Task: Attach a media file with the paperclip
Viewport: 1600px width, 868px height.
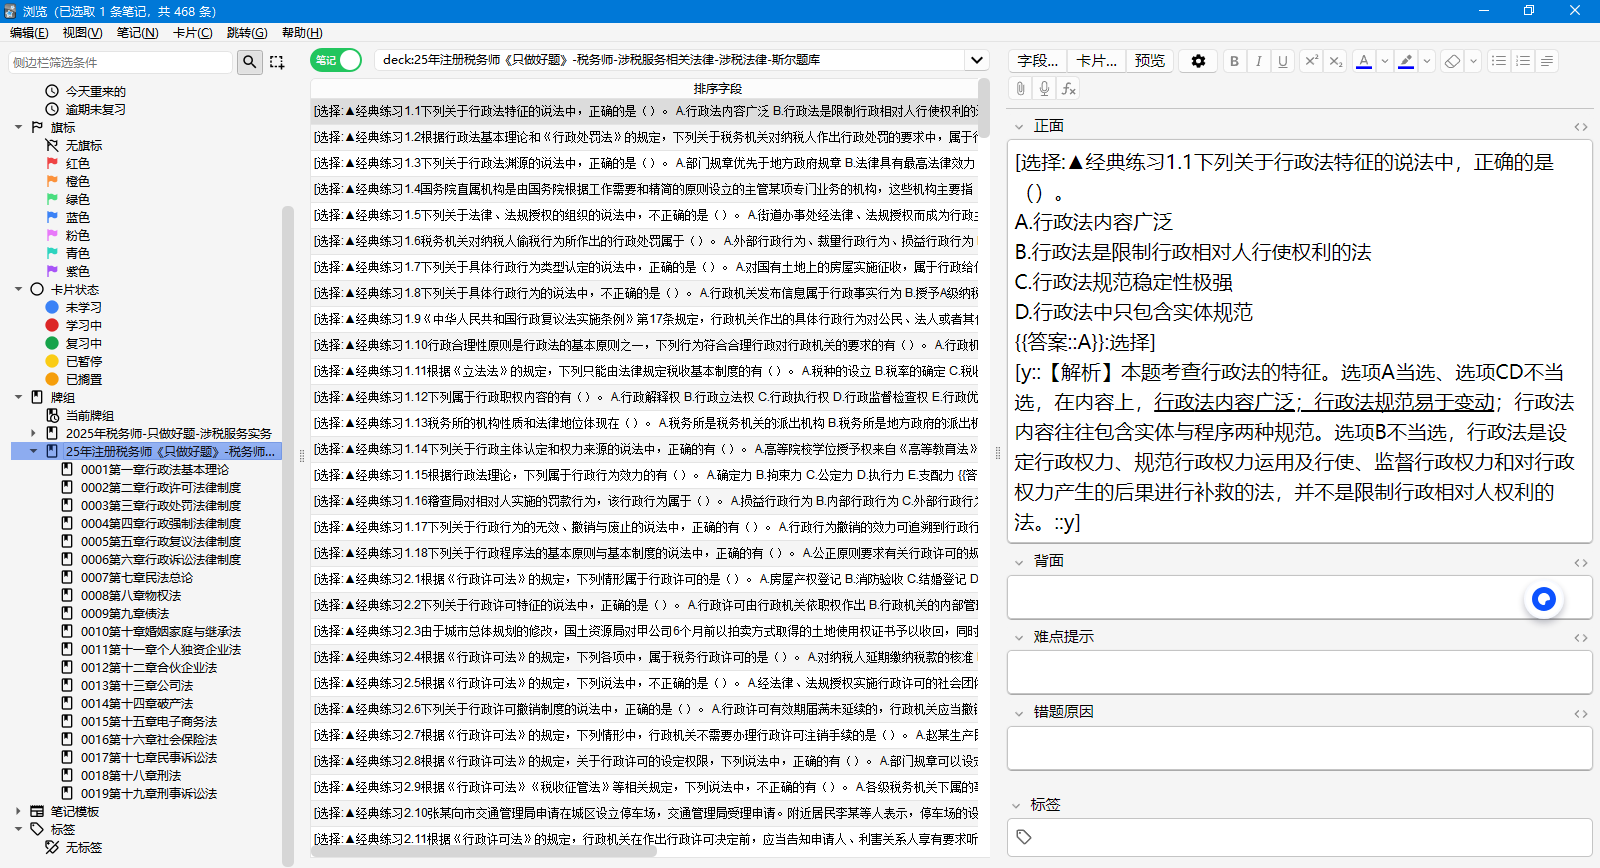Action: (x=1020, y=89)
